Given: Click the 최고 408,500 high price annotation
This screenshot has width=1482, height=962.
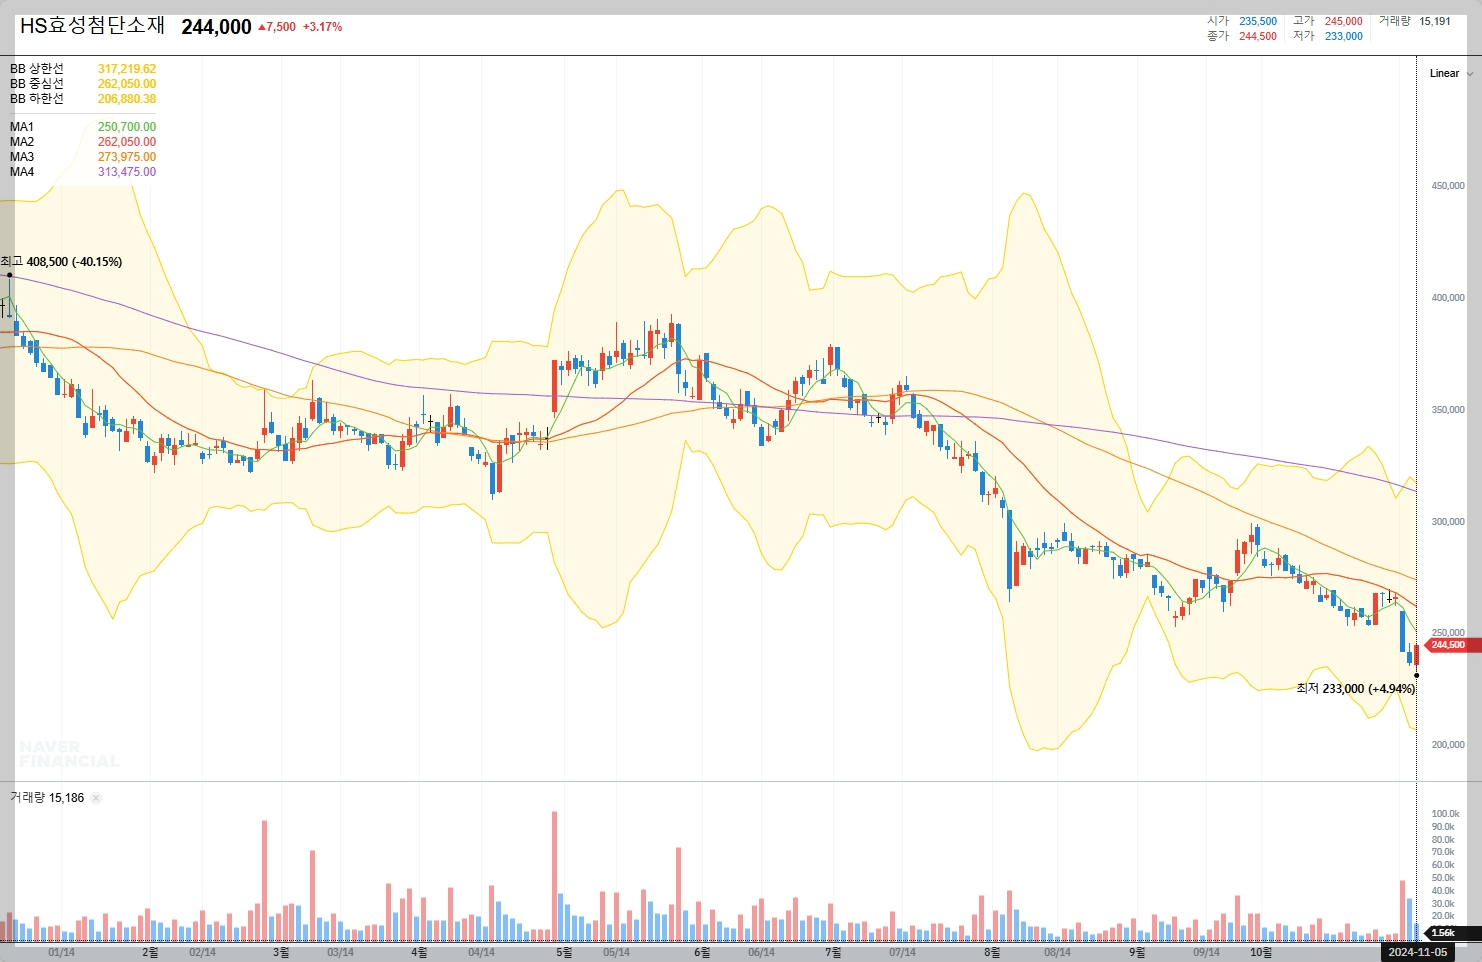Looking at the screenshot, I should point(61,262).
